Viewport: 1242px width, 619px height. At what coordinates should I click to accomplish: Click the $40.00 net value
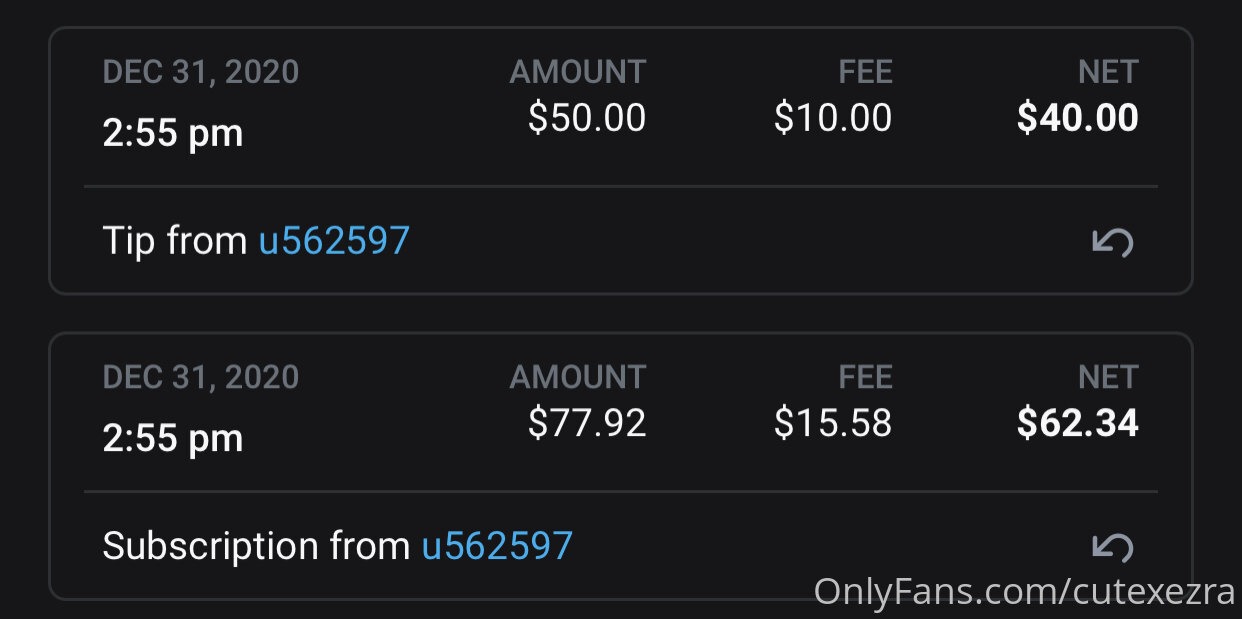pos(1078,118)
